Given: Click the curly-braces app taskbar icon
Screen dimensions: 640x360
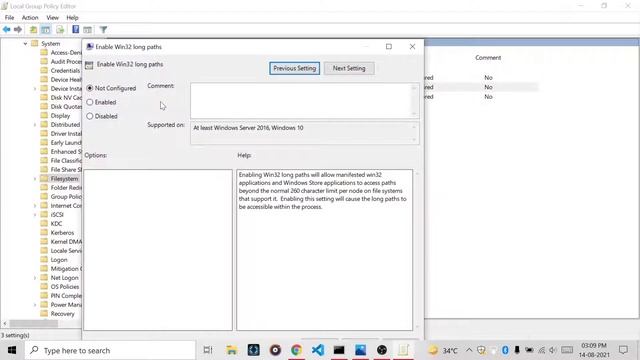Looking at the screenshot, I should pyautogui.click(x=253, y=350).
